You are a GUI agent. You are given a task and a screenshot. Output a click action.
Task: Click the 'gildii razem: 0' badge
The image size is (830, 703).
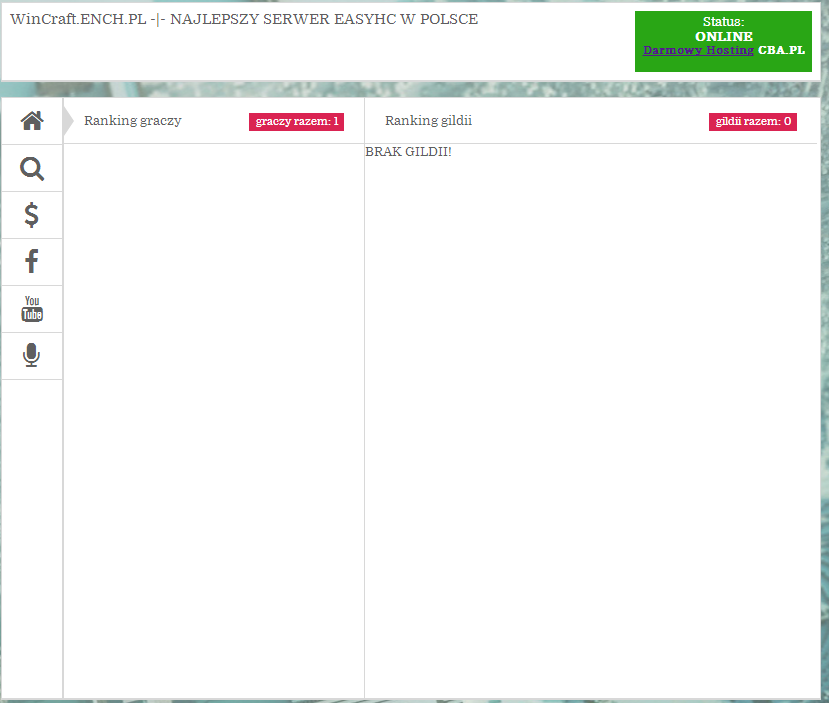coord(753,121)
